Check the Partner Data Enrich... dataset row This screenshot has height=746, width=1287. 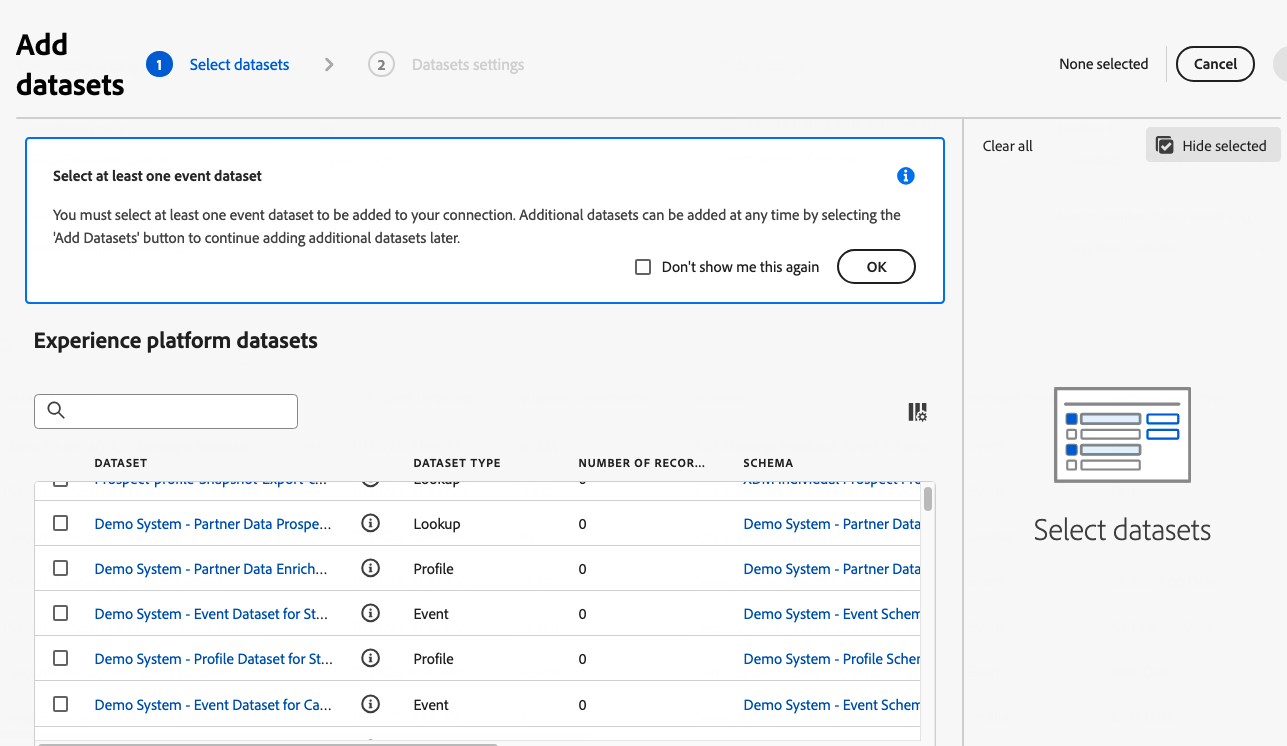click(x=61, y=568)
